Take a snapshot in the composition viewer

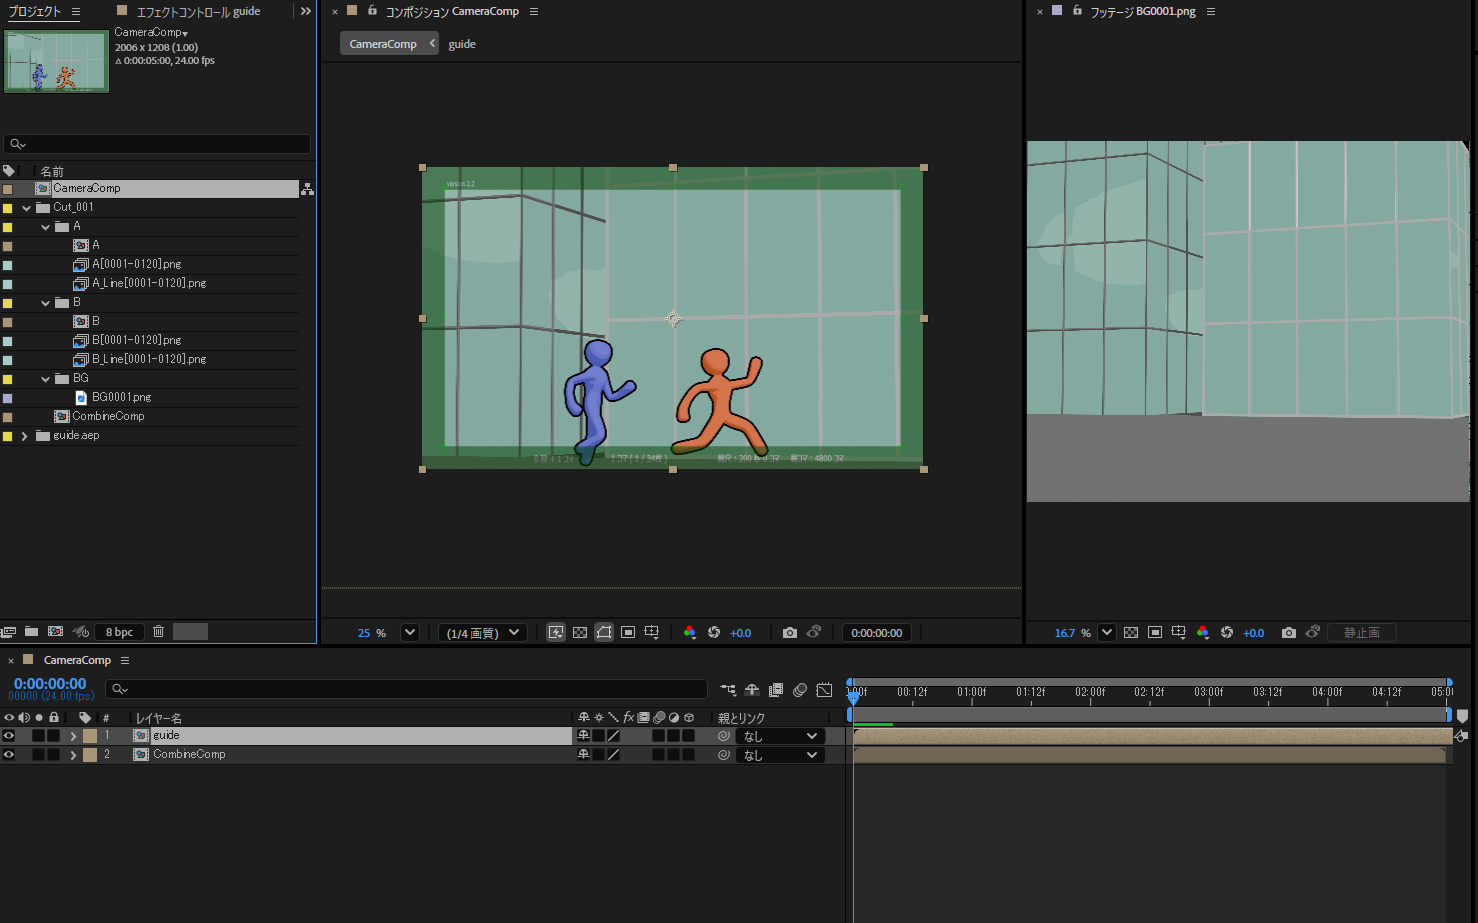coord(790,633)
